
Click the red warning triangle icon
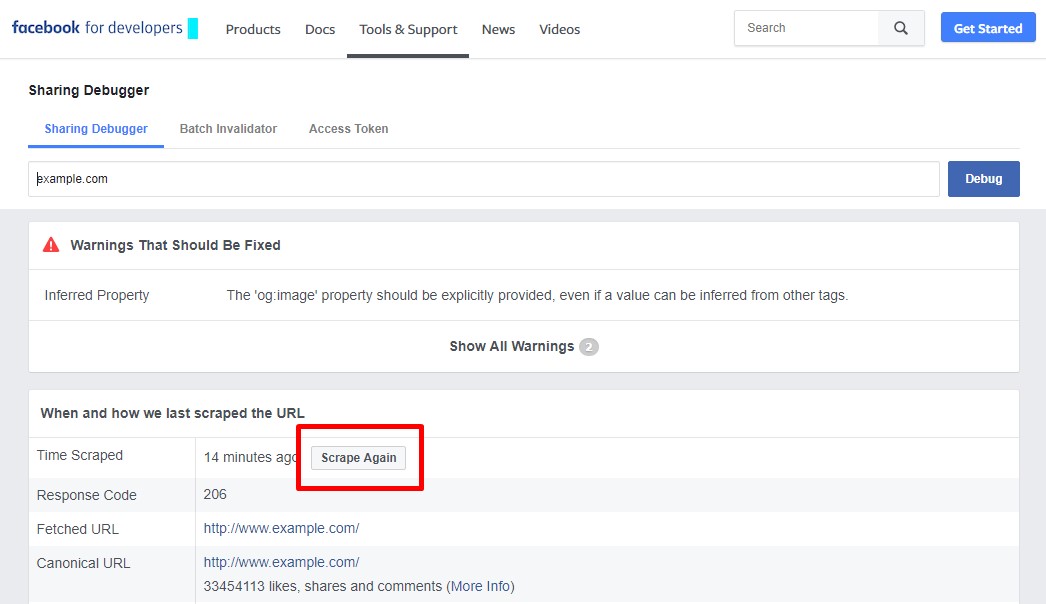coord(50,244)
